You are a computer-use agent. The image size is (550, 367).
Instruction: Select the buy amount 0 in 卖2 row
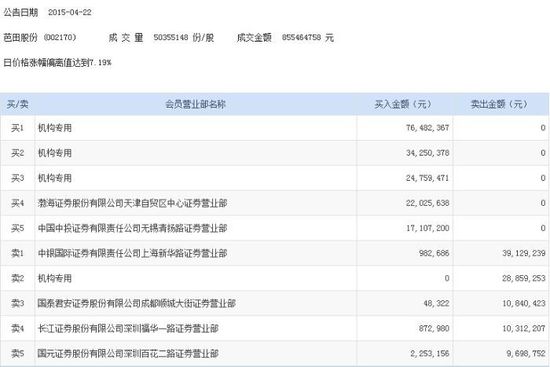click(x=447, y=279)
